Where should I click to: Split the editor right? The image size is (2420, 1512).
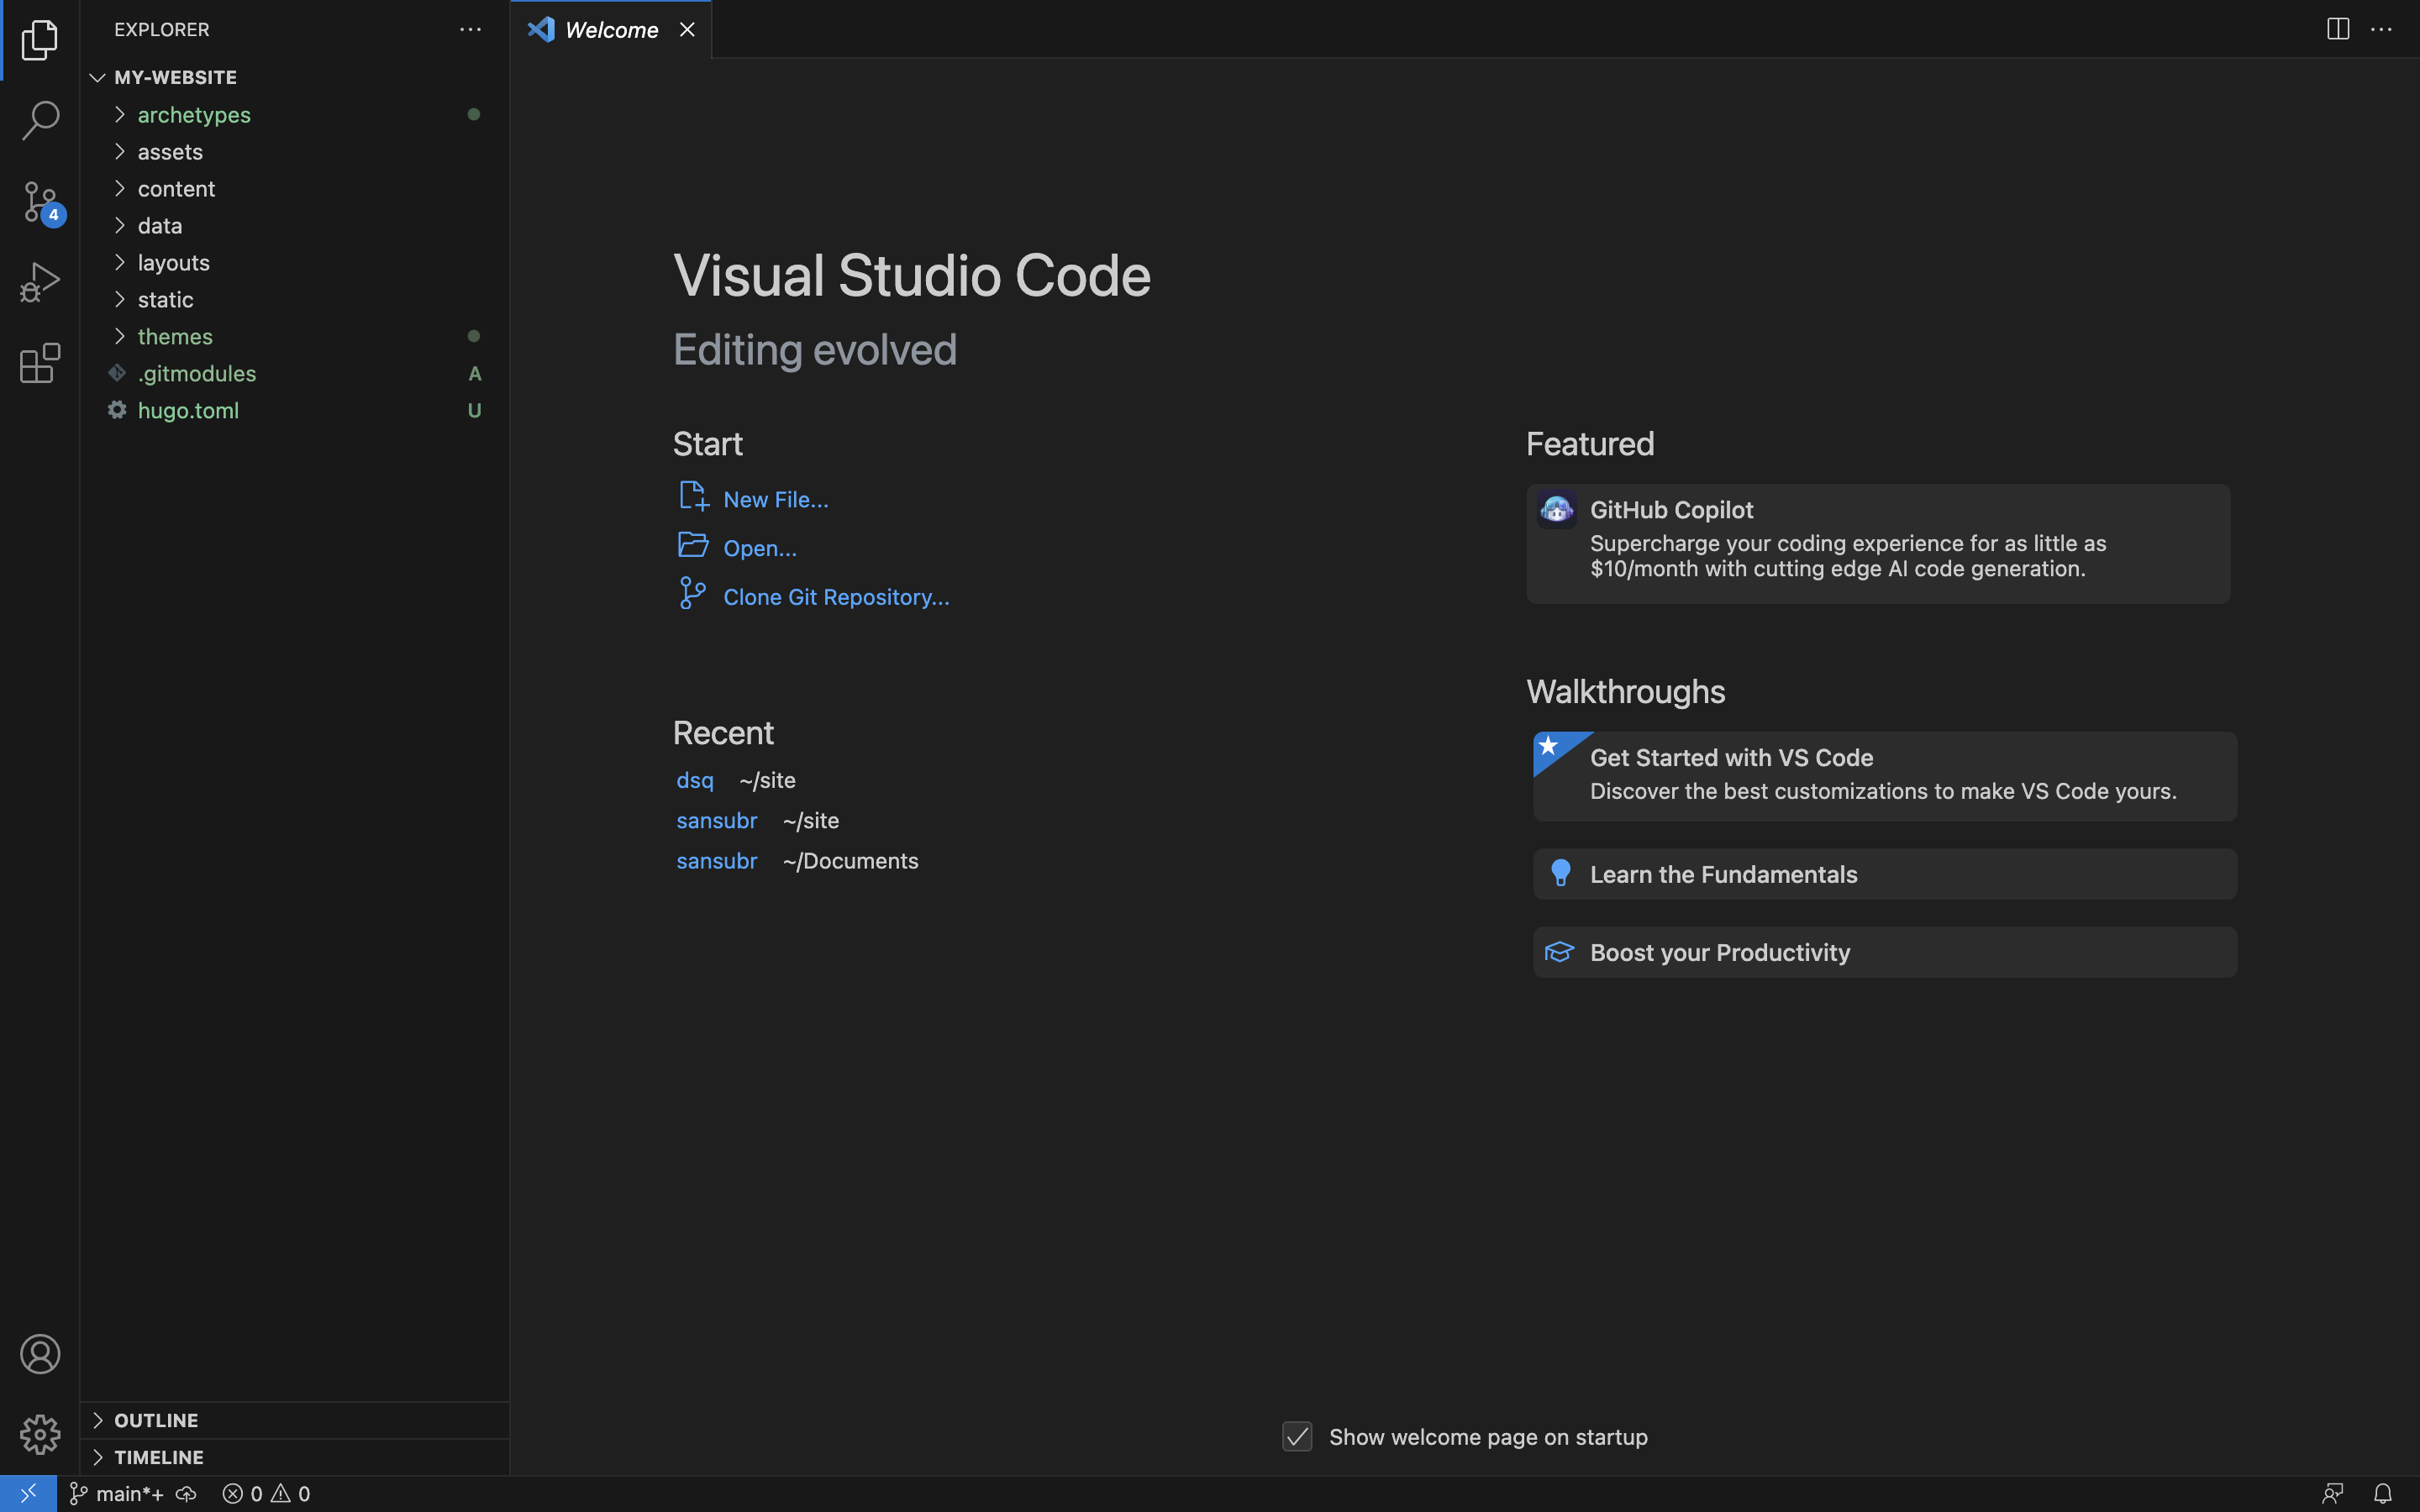coord(2338,29)
